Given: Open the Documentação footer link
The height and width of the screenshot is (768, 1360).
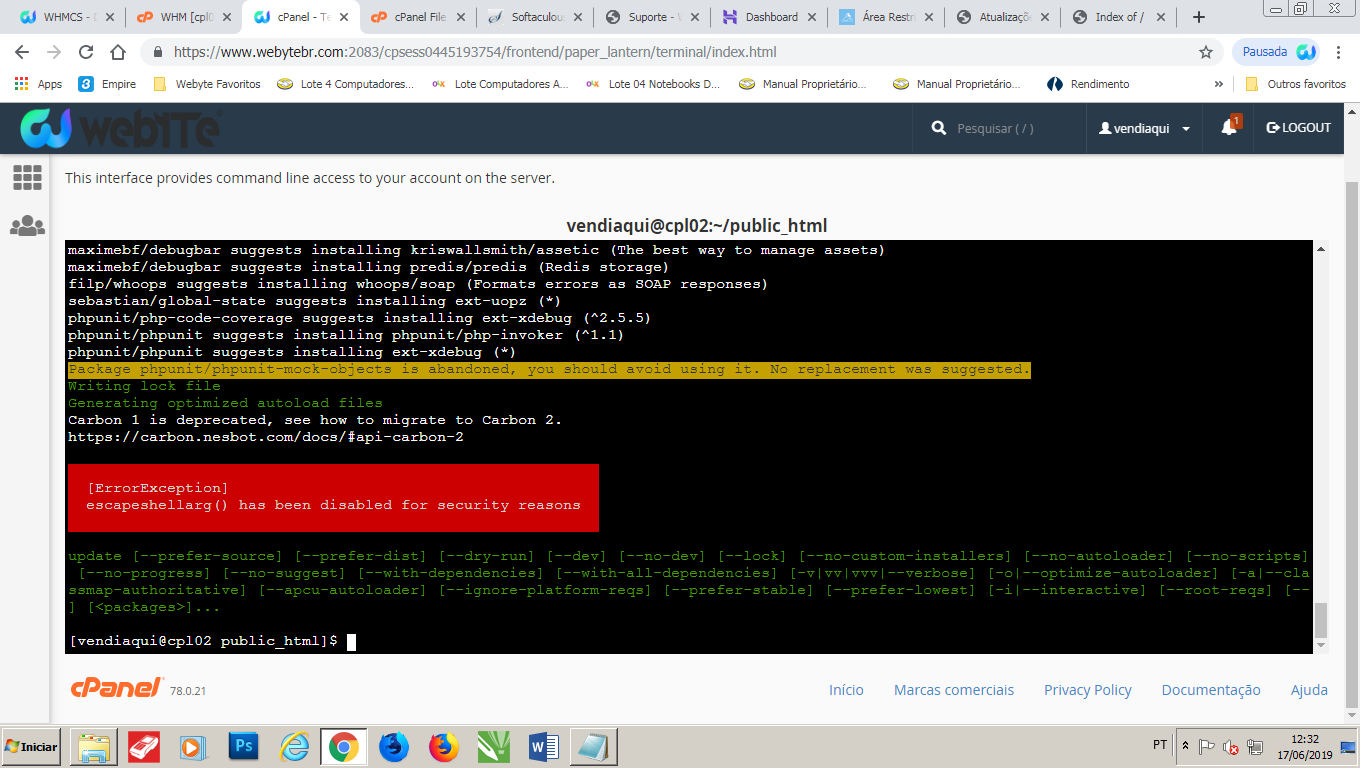Looking at the screenshot, I should (1210, 690).
